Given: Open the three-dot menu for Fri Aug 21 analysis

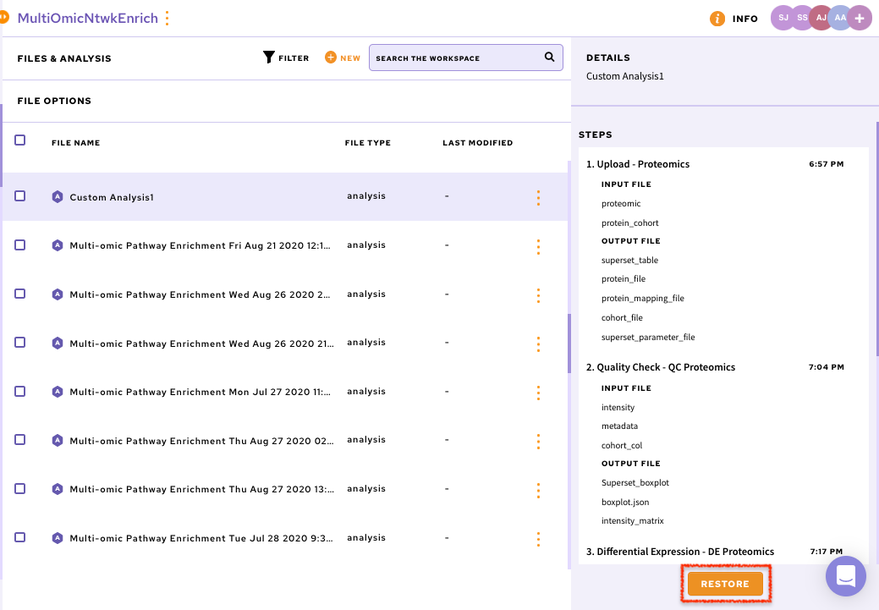Looking at the screenshot, I should point(538,247).
